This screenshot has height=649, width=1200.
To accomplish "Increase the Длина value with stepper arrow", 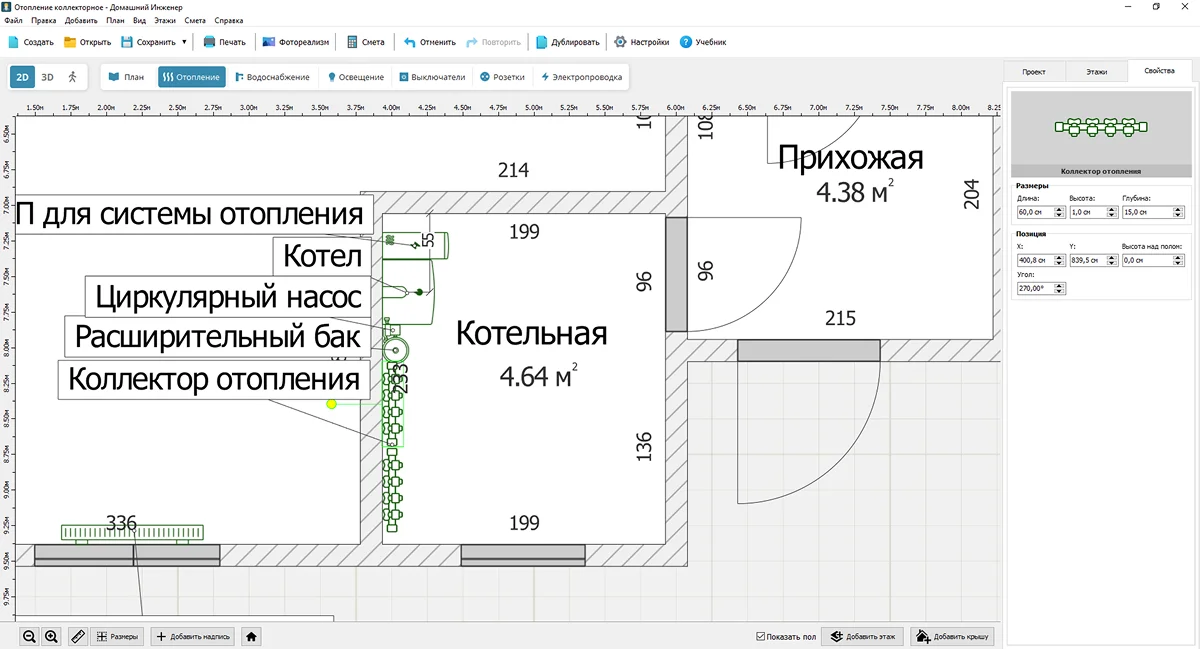I will point(1057,210).
